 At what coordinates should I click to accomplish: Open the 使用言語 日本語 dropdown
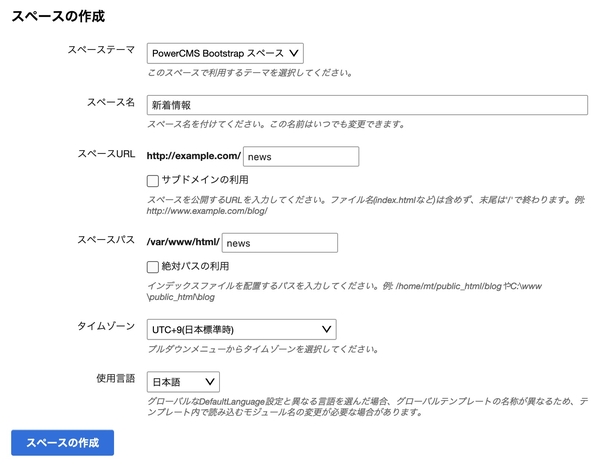(183, 382)
